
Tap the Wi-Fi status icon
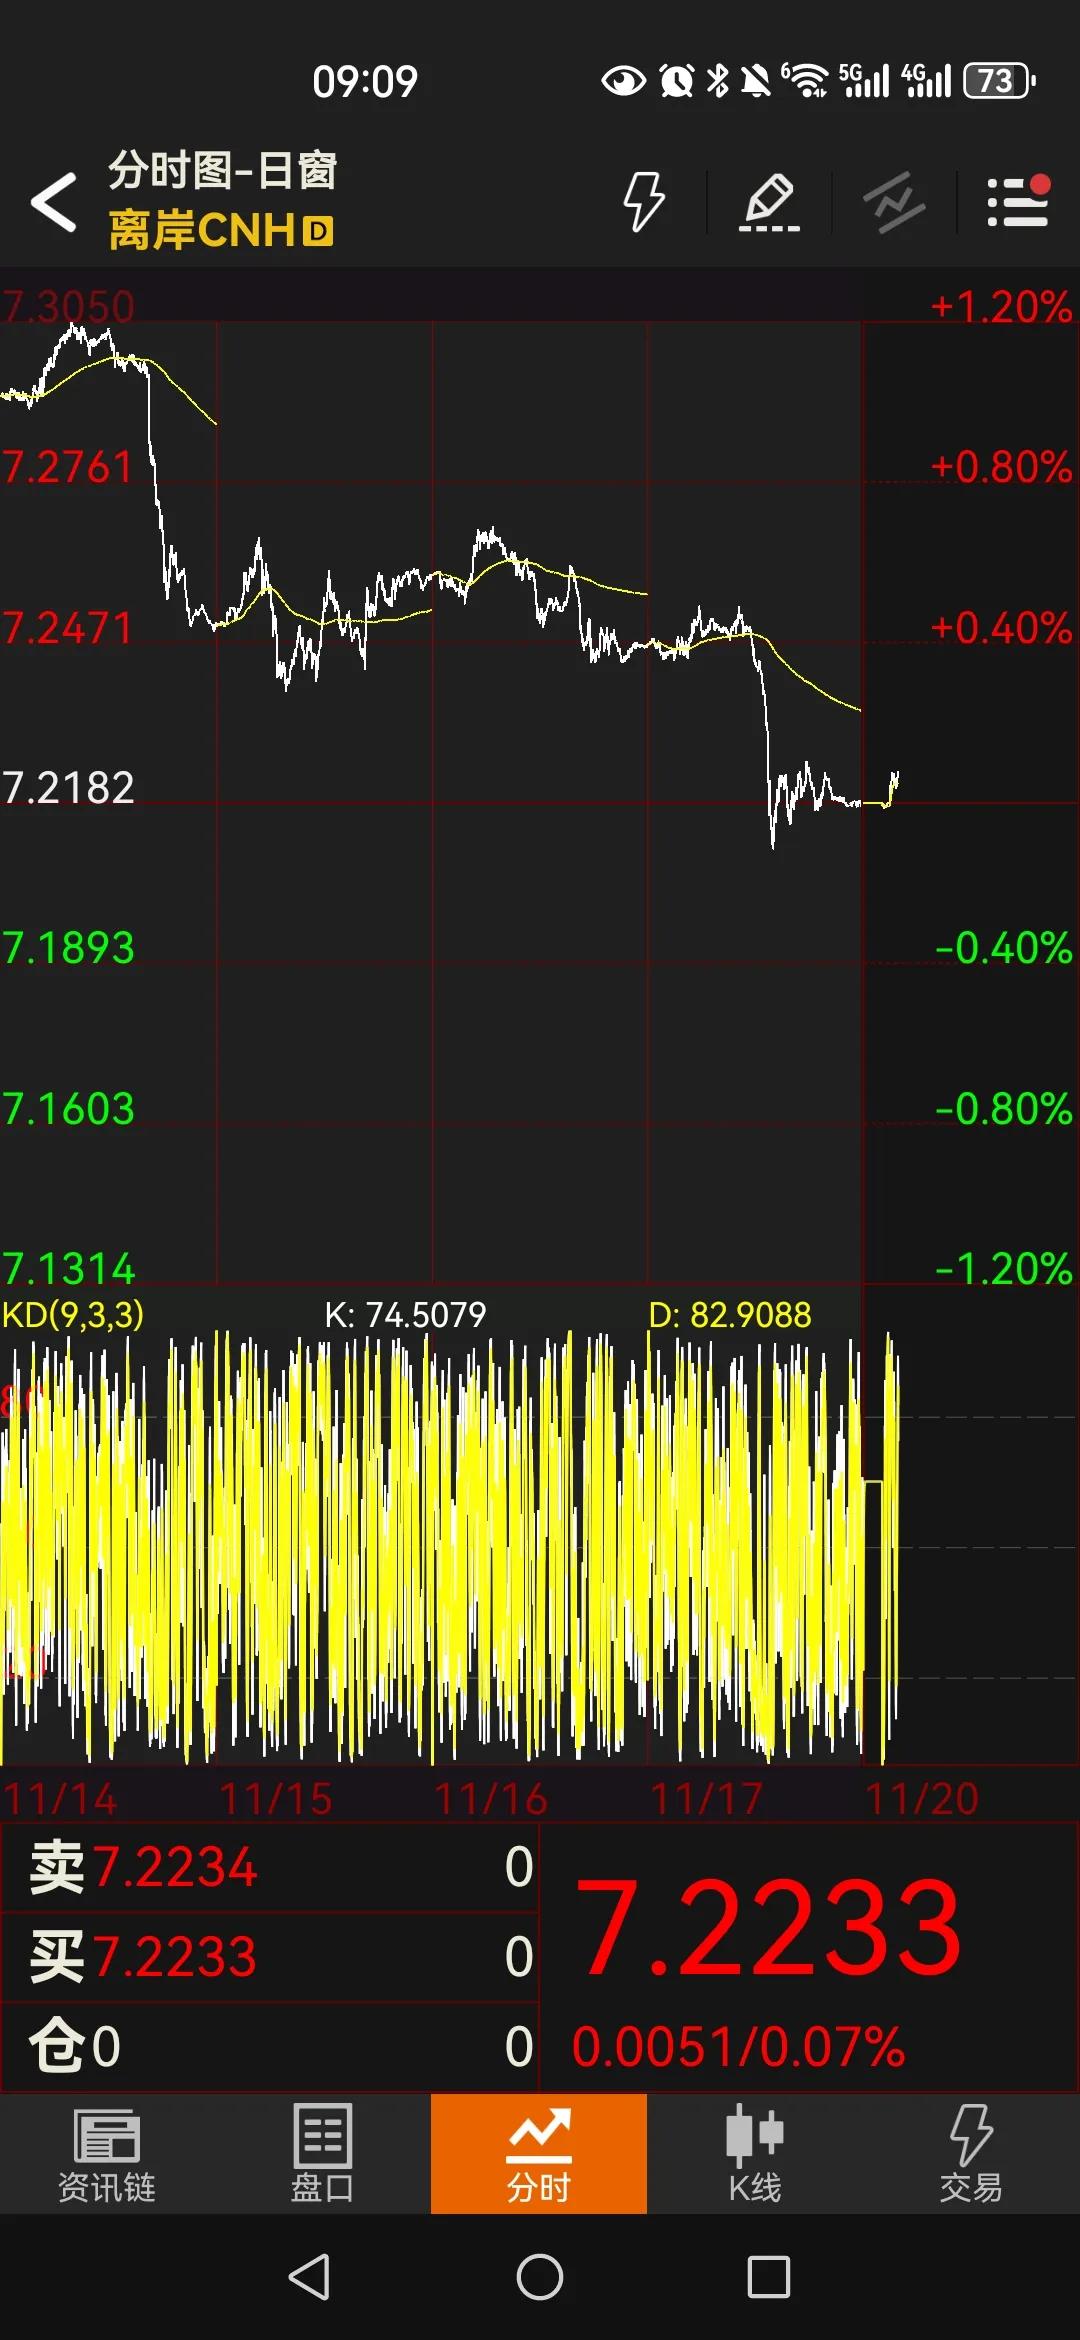805,80
